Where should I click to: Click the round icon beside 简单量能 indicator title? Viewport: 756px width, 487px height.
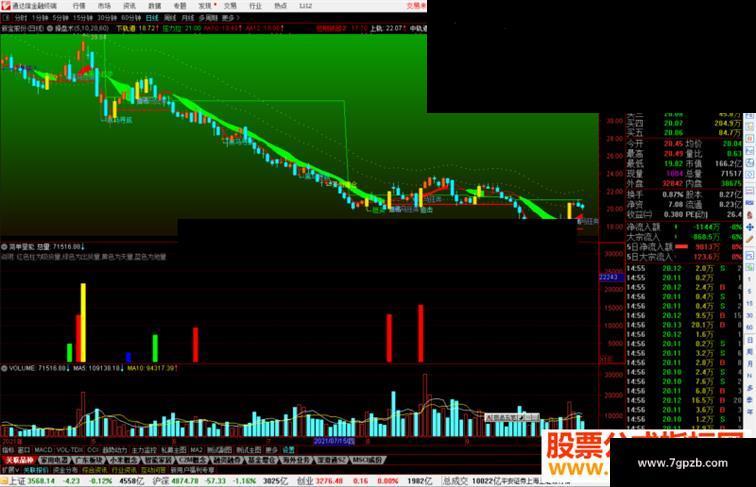click(4, 246)
